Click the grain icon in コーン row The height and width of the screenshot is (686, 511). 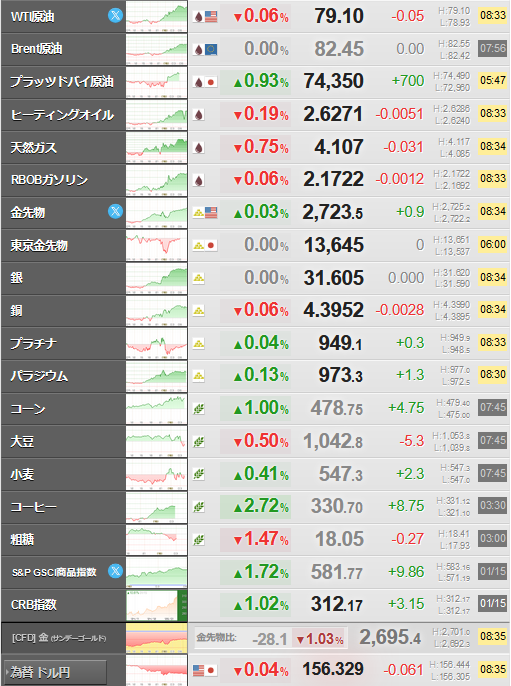[199, 409]
